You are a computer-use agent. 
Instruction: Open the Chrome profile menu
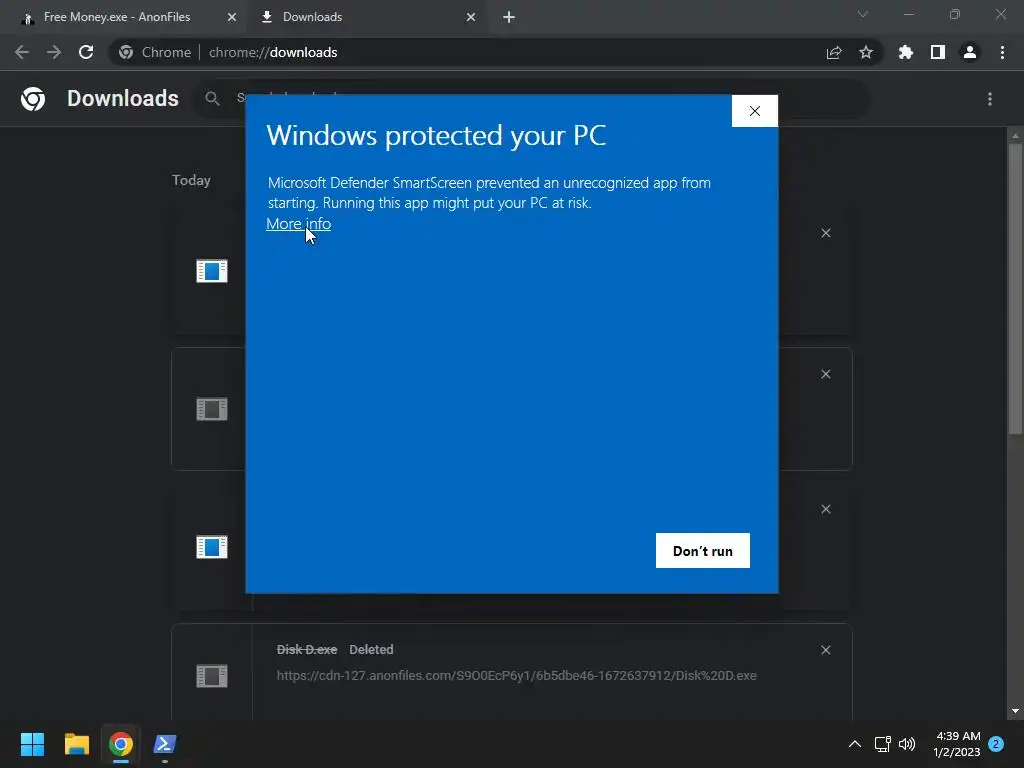(x=970, y=52)
